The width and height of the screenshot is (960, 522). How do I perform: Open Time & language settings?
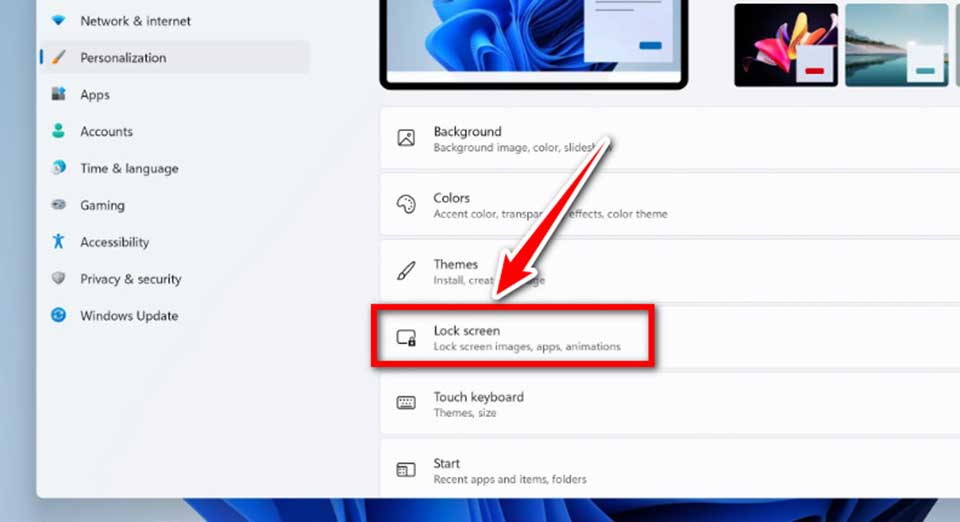[x=175, y=168]
